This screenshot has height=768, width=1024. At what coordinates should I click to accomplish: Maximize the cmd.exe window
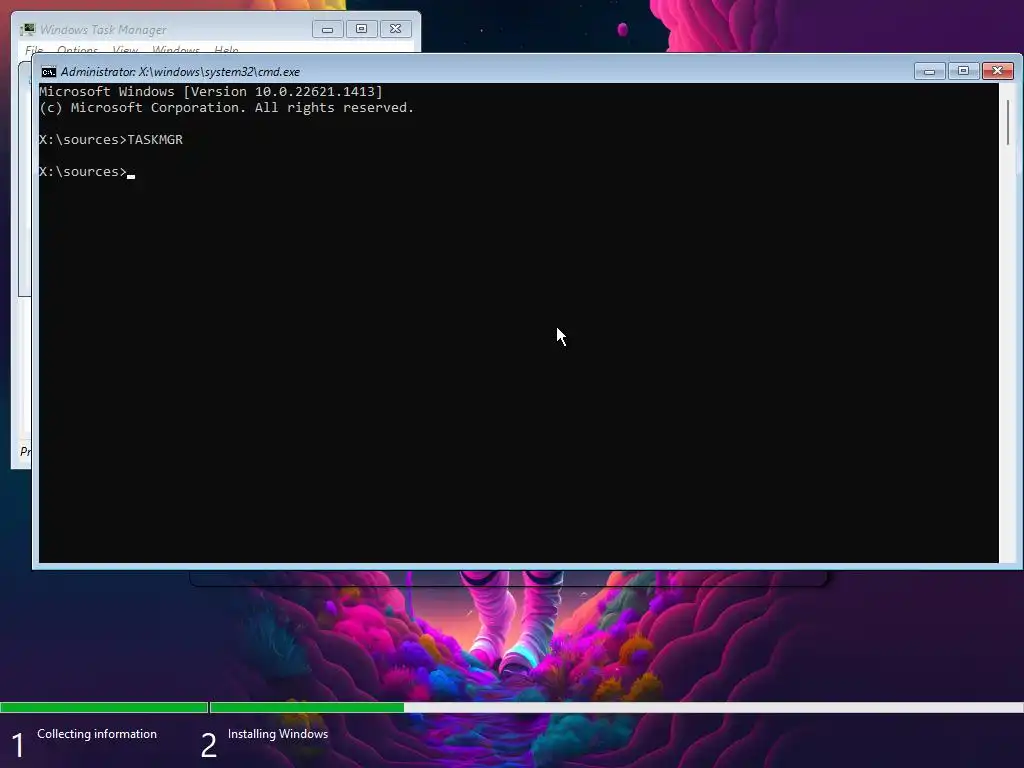963,71
